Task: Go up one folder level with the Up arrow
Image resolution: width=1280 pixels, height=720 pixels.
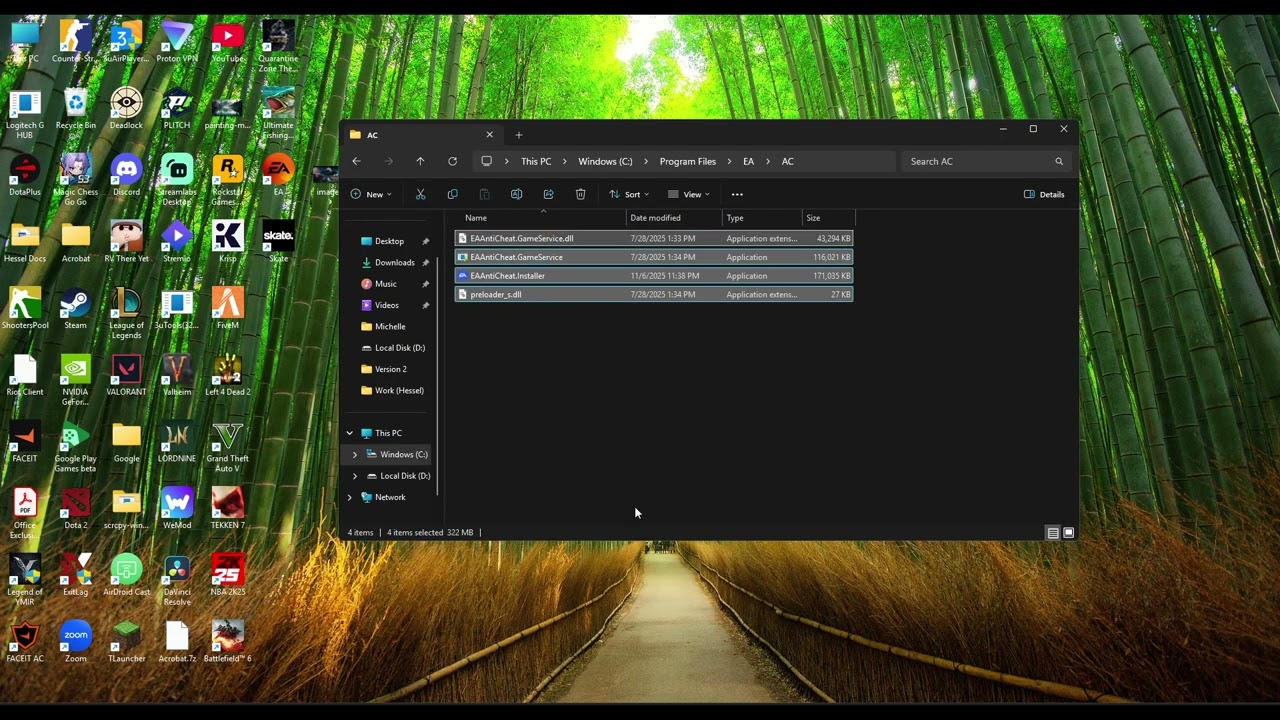Action: click(420, 161)
